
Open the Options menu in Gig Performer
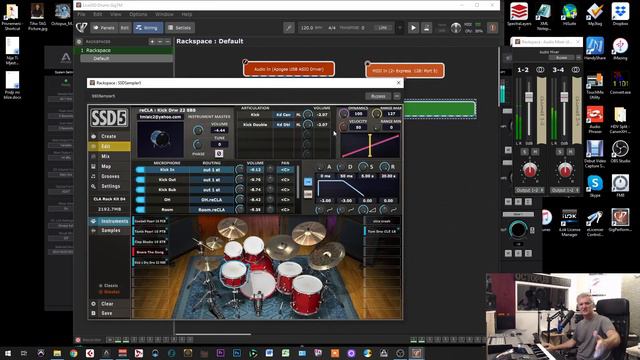138,14
